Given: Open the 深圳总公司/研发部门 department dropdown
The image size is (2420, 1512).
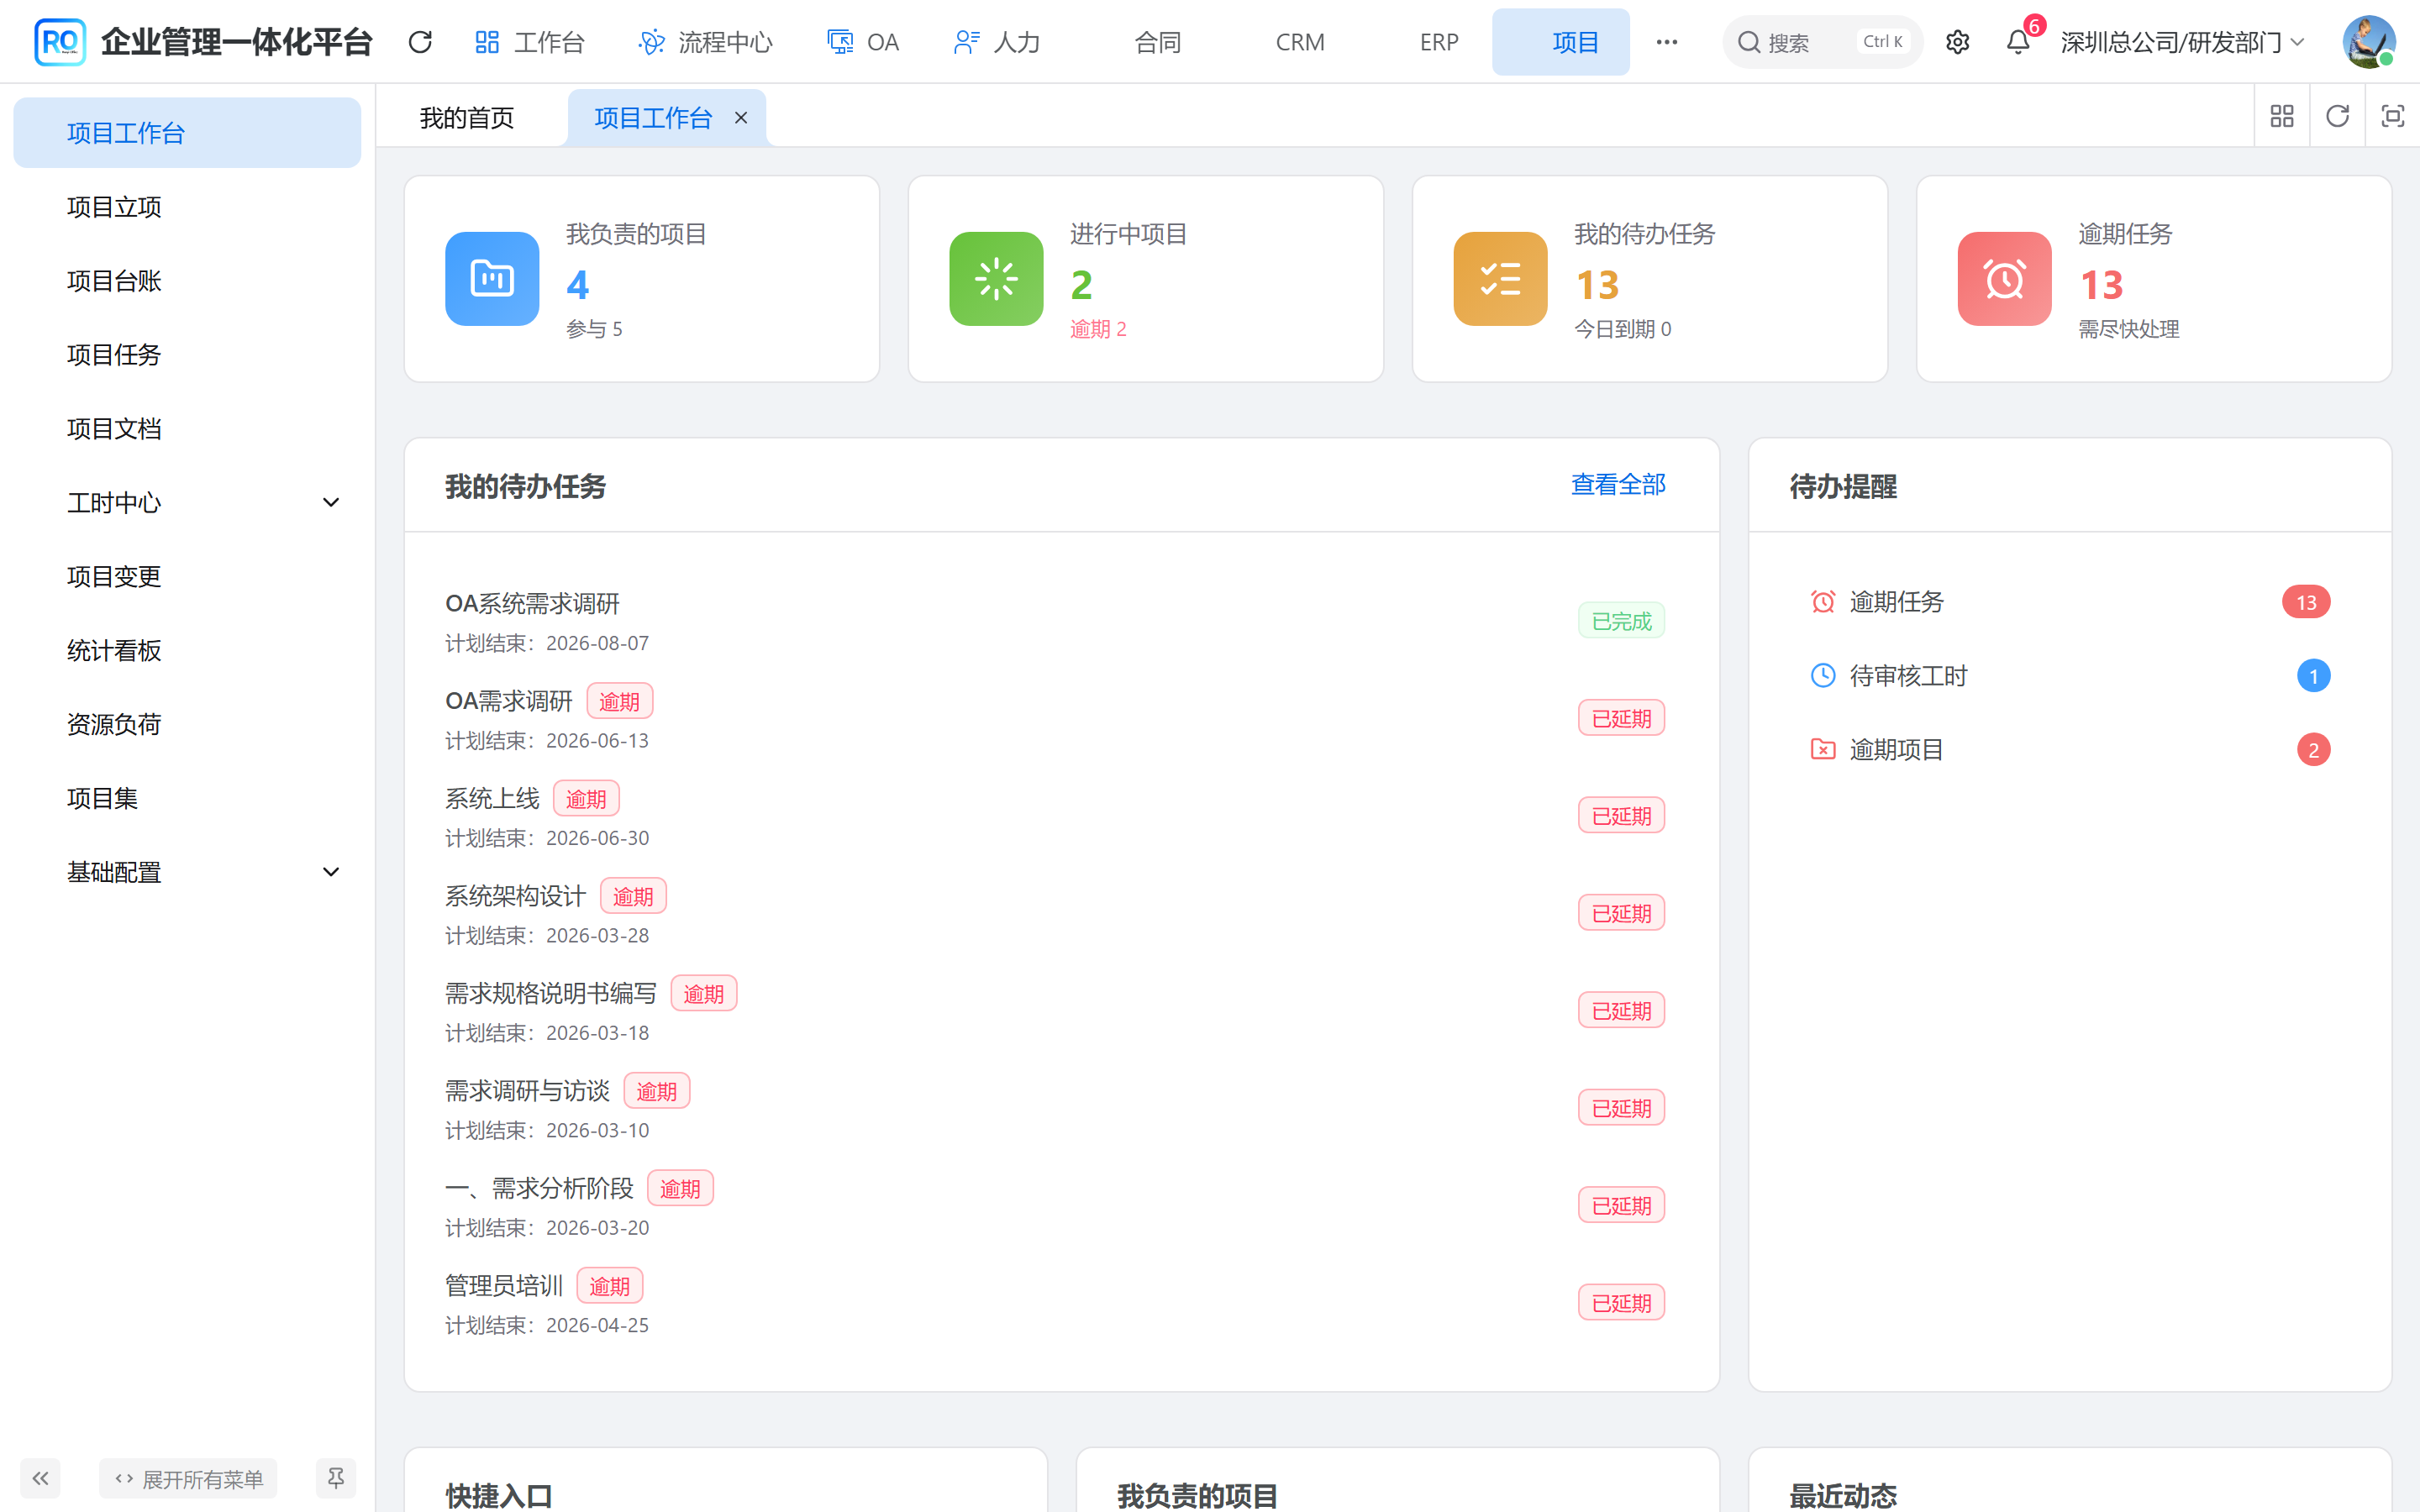Looking at the screenshot, I should click(x=2182, y=42).
